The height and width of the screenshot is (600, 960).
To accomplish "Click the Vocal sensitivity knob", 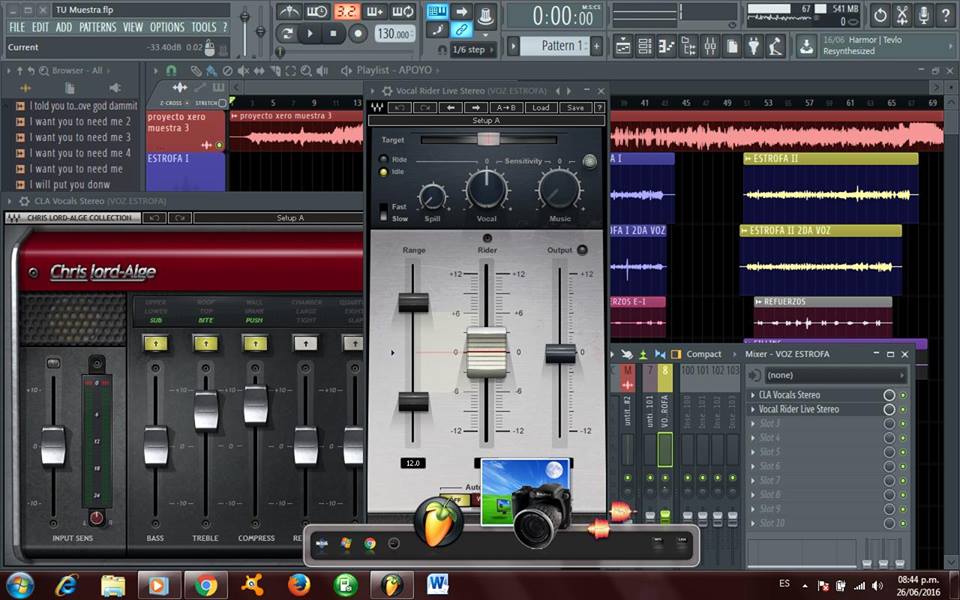I will [x=487, y=189].
